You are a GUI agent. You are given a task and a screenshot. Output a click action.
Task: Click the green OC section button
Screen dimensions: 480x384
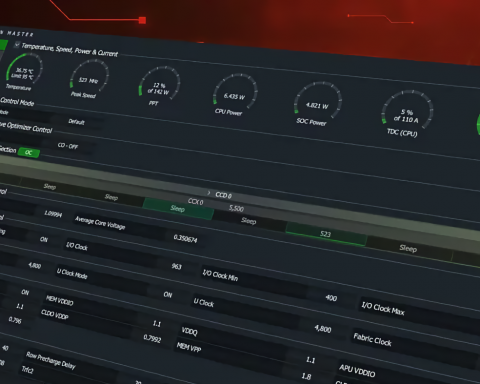pyautogui.click(x=29, y=153)
